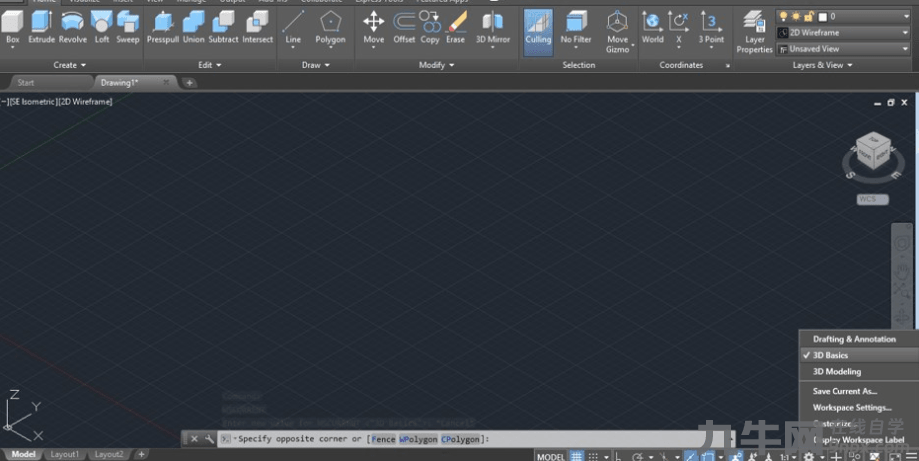The width and height of the screenshot is (919, 461).
Task: Rotate UCS about the X axis
Action: [x=679, y=28]
